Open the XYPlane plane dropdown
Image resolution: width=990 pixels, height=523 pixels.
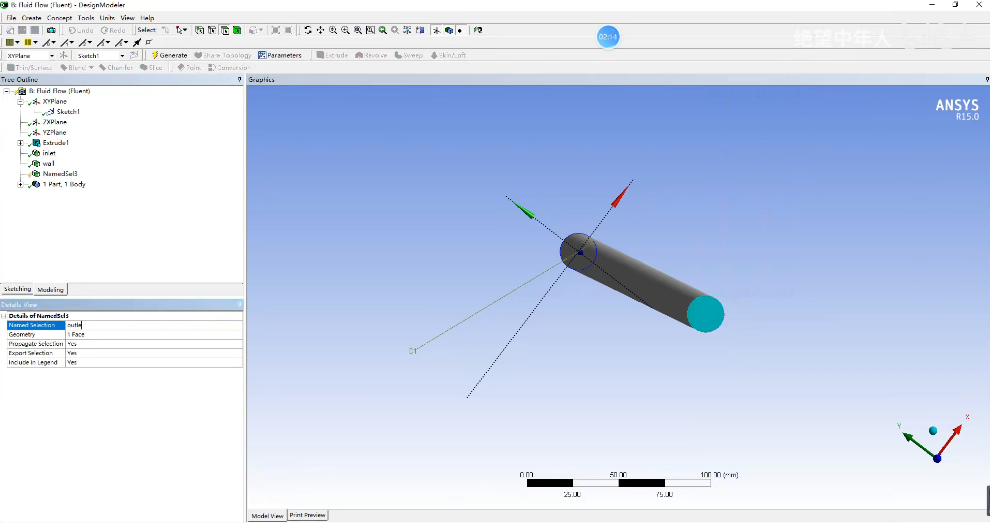(52, 56)
